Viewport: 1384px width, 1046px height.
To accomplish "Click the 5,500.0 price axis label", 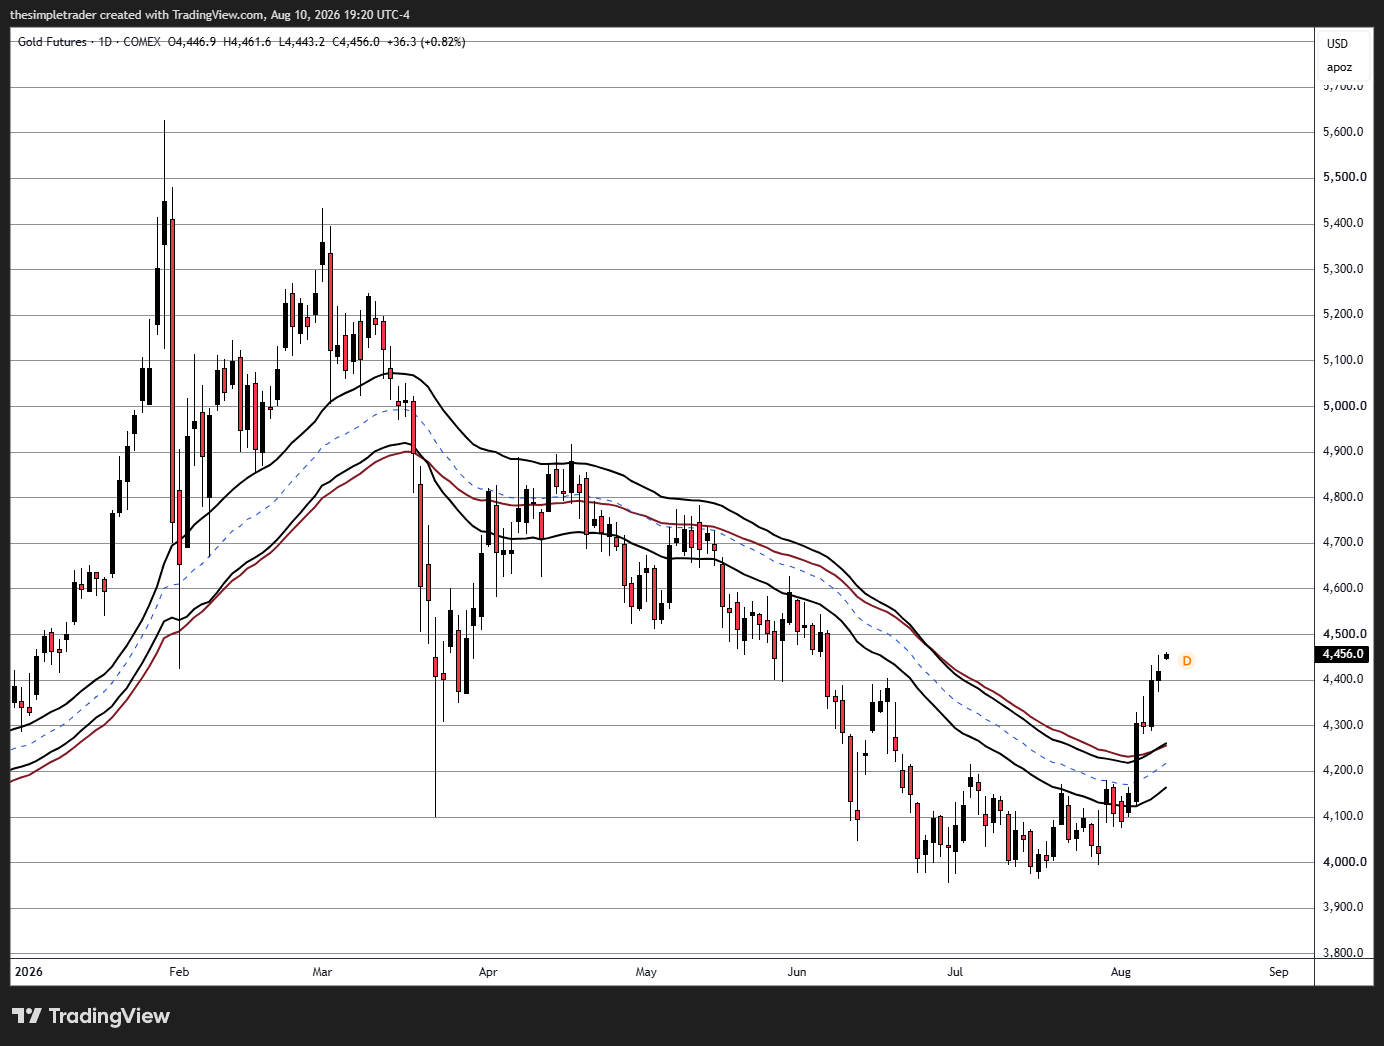I will click(x=1343, y=177).
